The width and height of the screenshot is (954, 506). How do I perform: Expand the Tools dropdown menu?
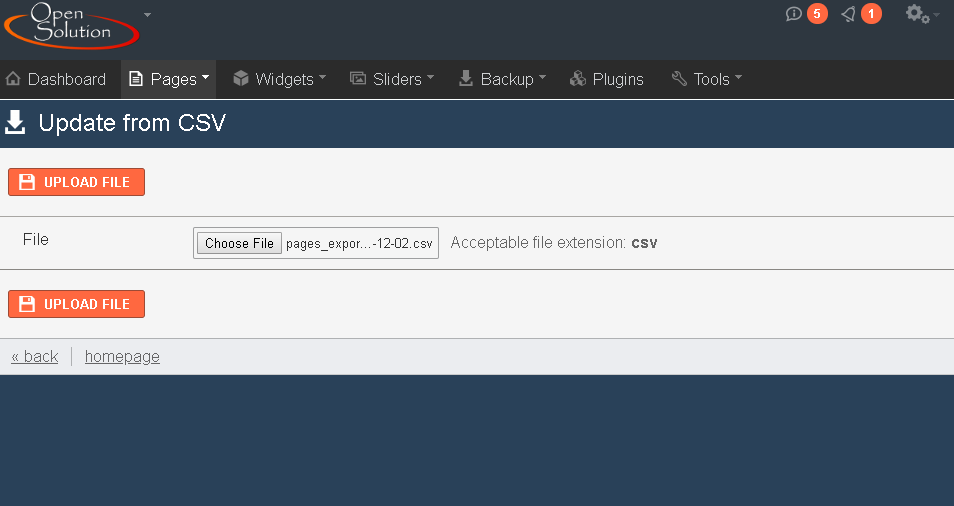tap(706, 79)
